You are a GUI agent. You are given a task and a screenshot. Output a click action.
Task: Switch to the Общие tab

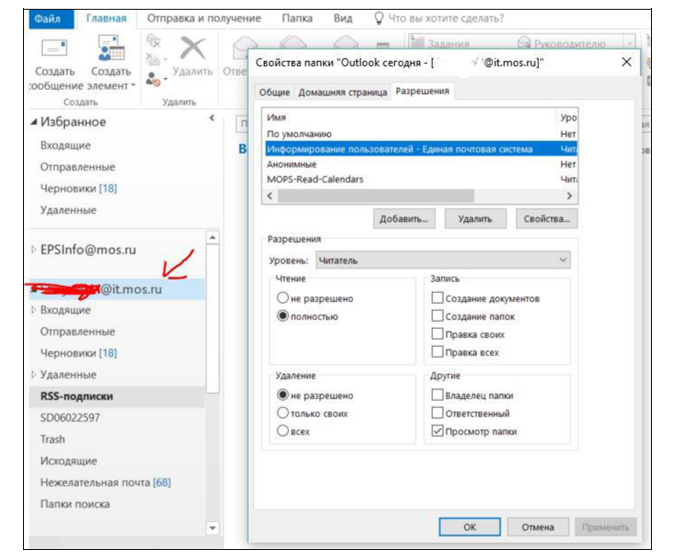click(x=274, y=92)
